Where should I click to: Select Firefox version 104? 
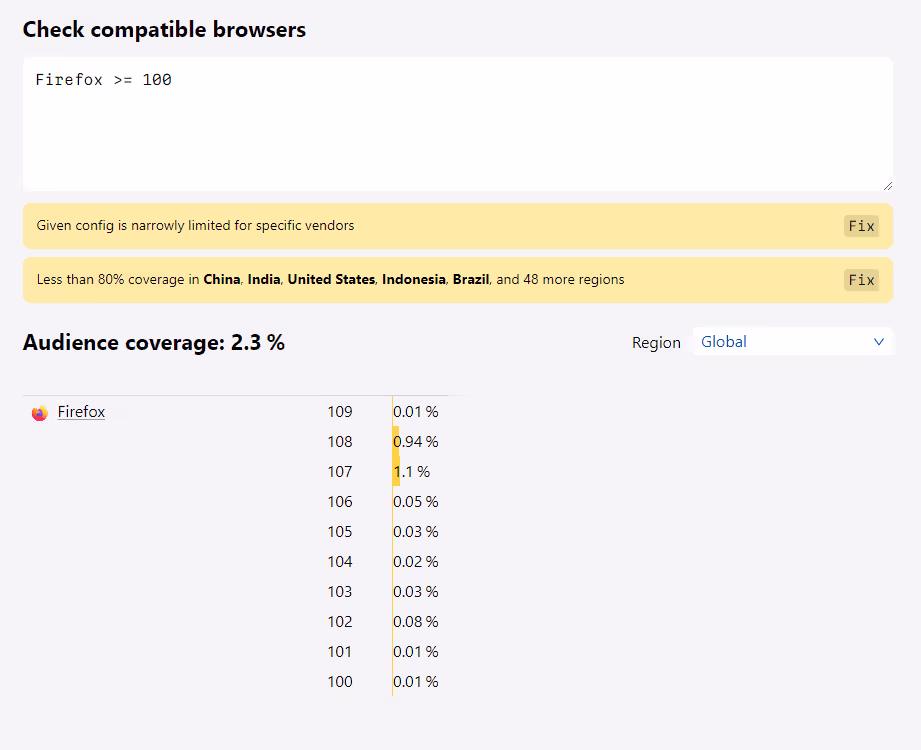point(340,561)
